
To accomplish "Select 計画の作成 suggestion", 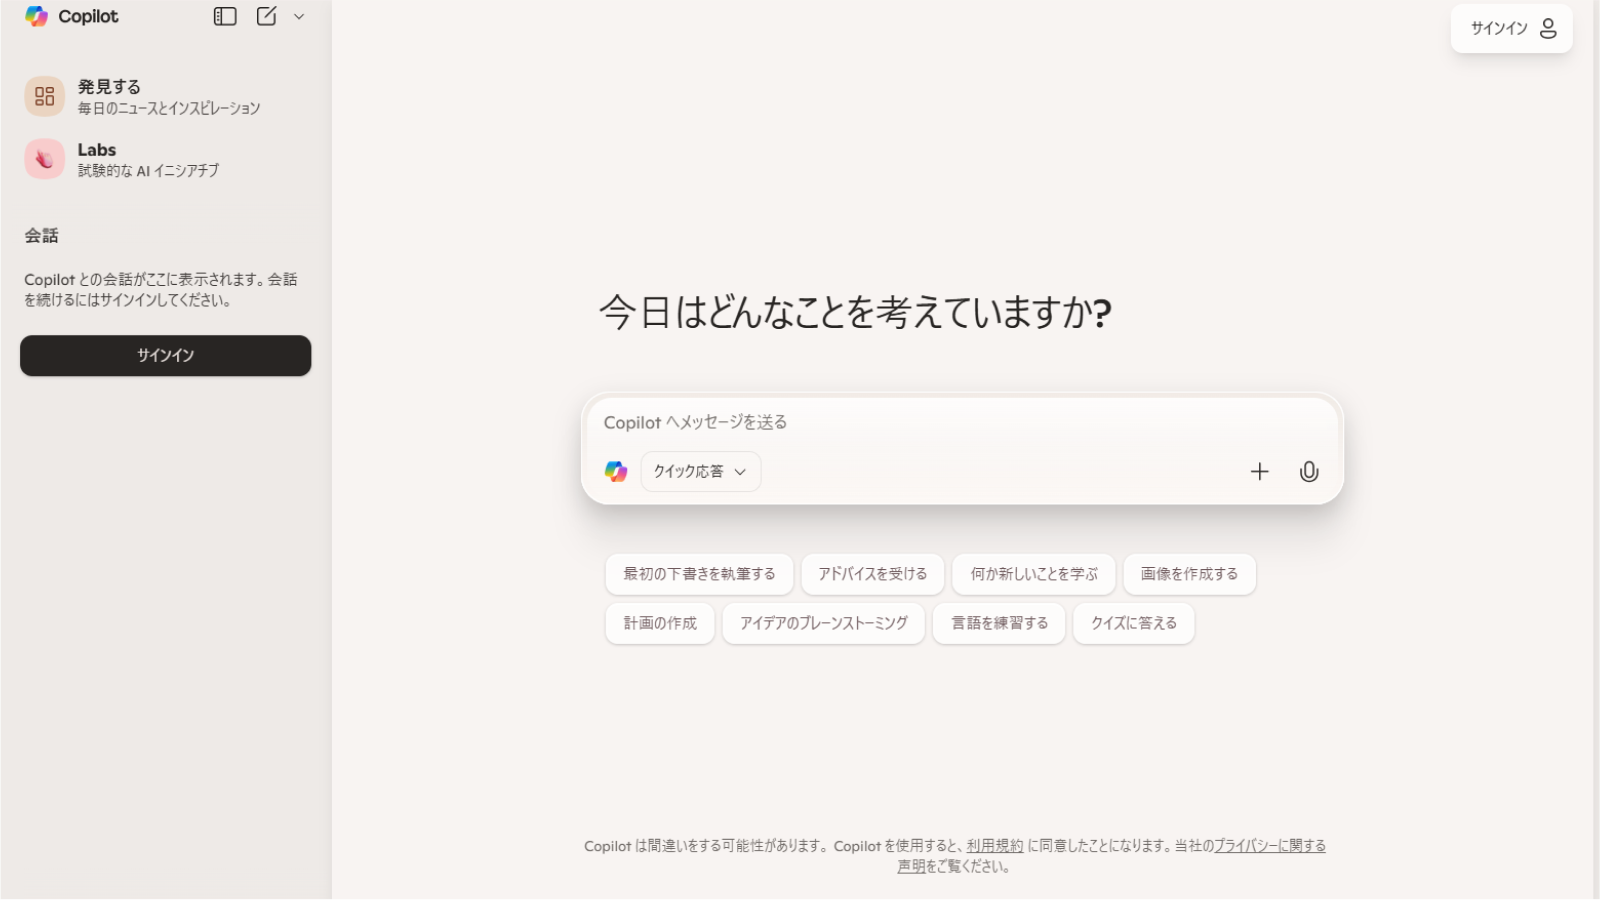I will click(660, 623).
